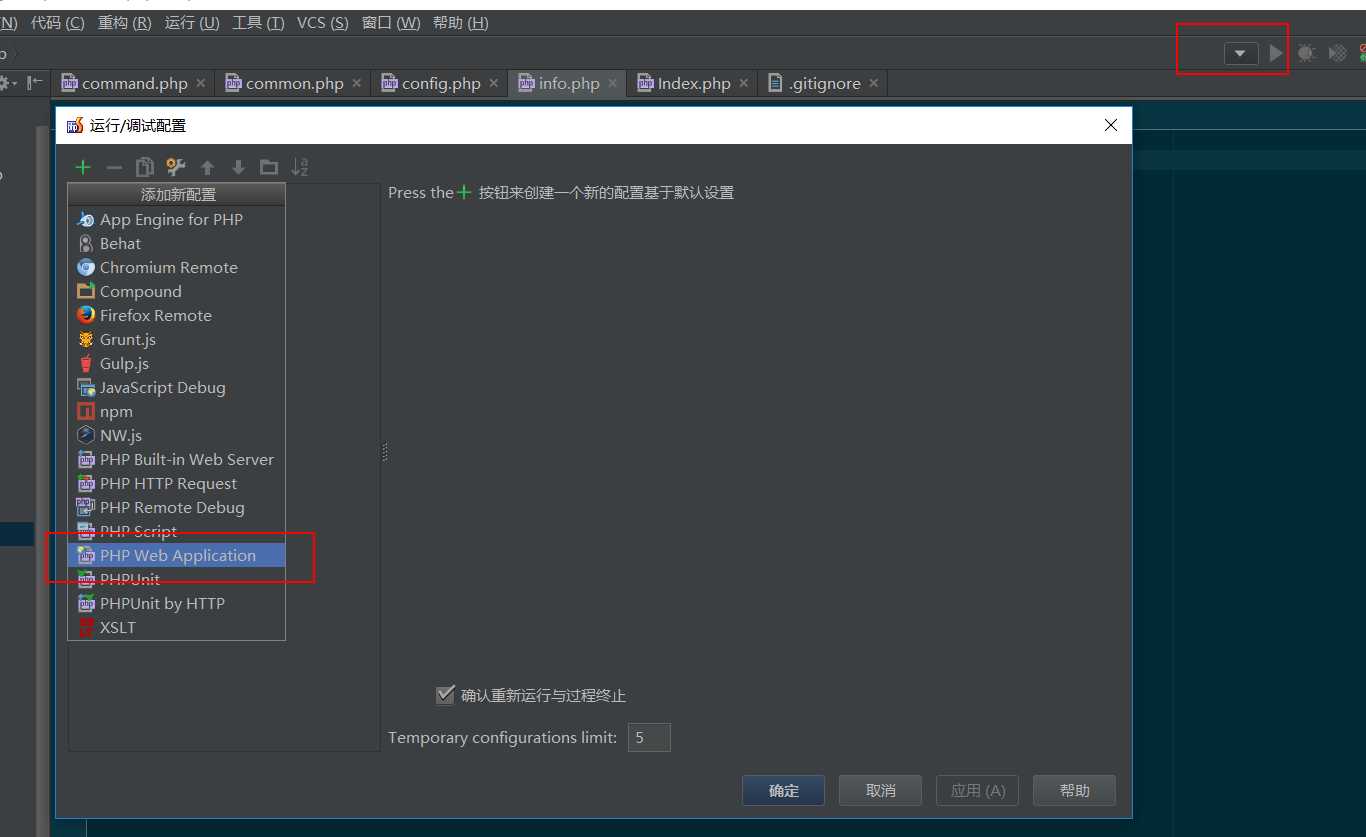Screen dimensions: 1366x837
Task: Click the minus remove configuration icon
Action: pyautogui.click(x=114, y=167)
